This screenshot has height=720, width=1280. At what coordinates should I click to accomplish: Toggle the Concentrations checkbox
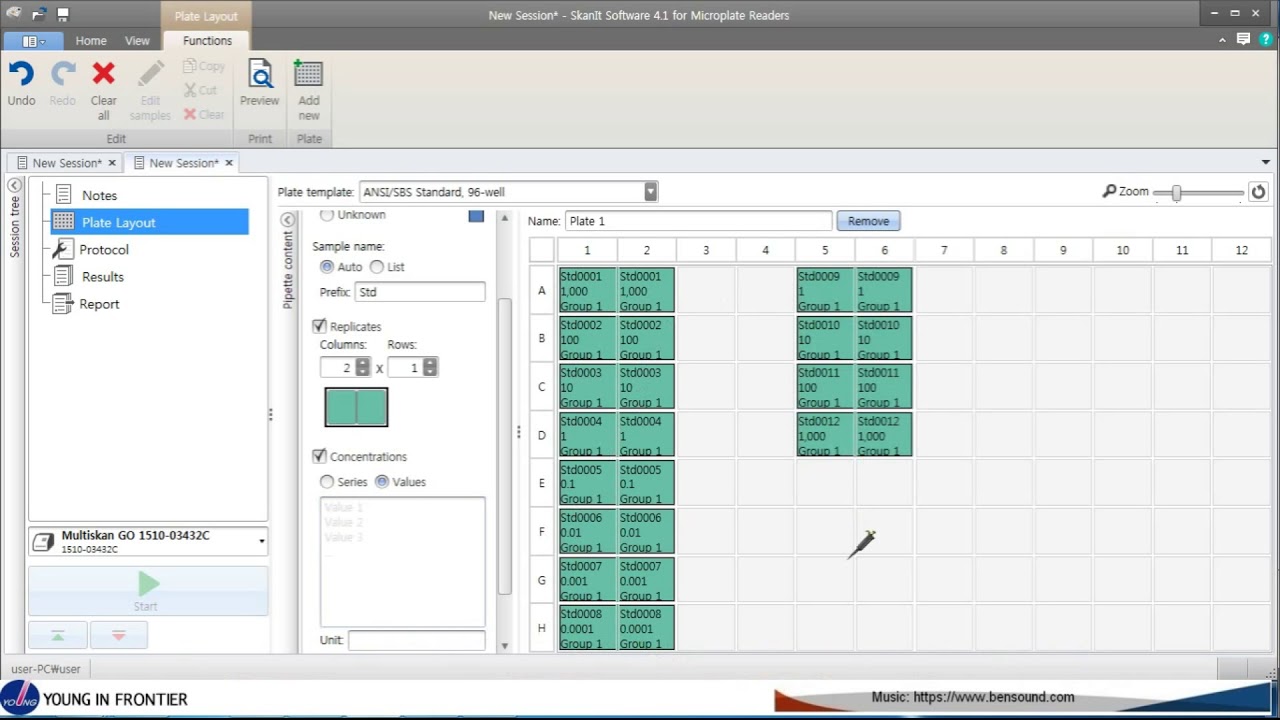pos(320,456)
